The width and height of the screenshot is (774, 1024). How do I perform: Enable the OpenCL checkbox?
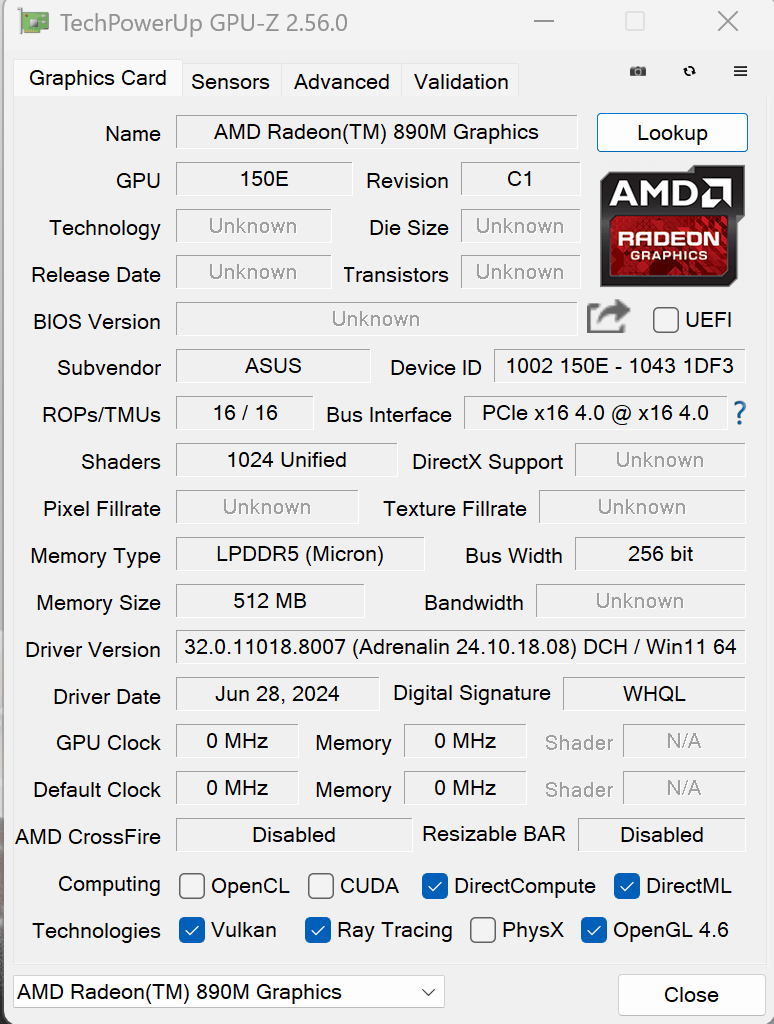(191, 886)
